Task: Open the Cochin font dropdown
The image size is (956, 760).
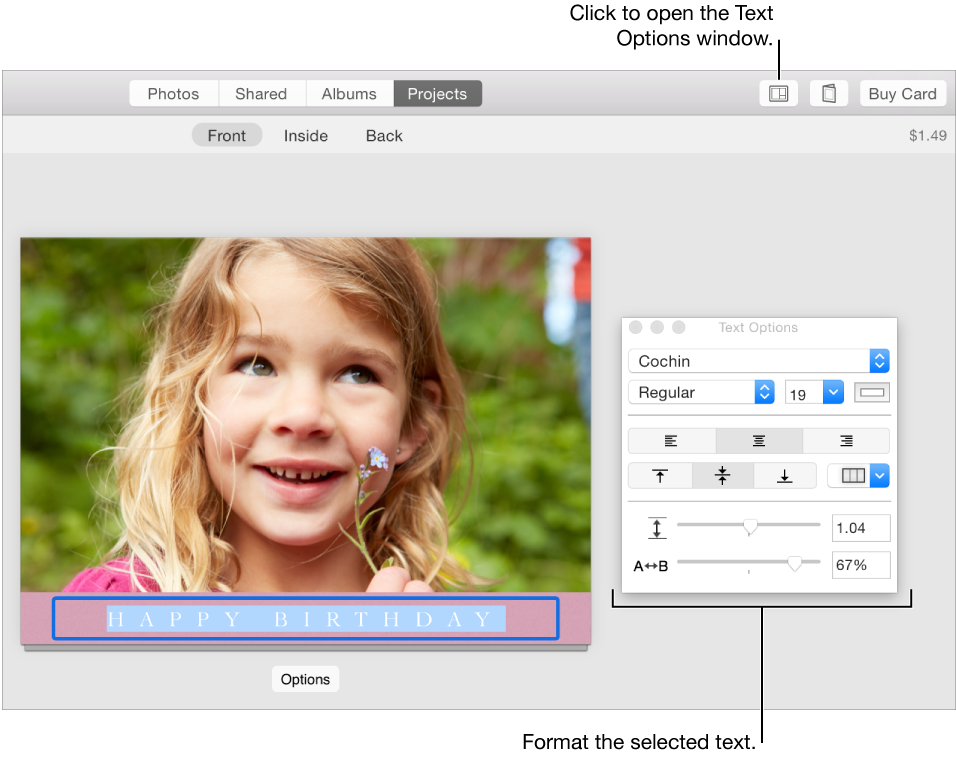Action: click(758, 361)
